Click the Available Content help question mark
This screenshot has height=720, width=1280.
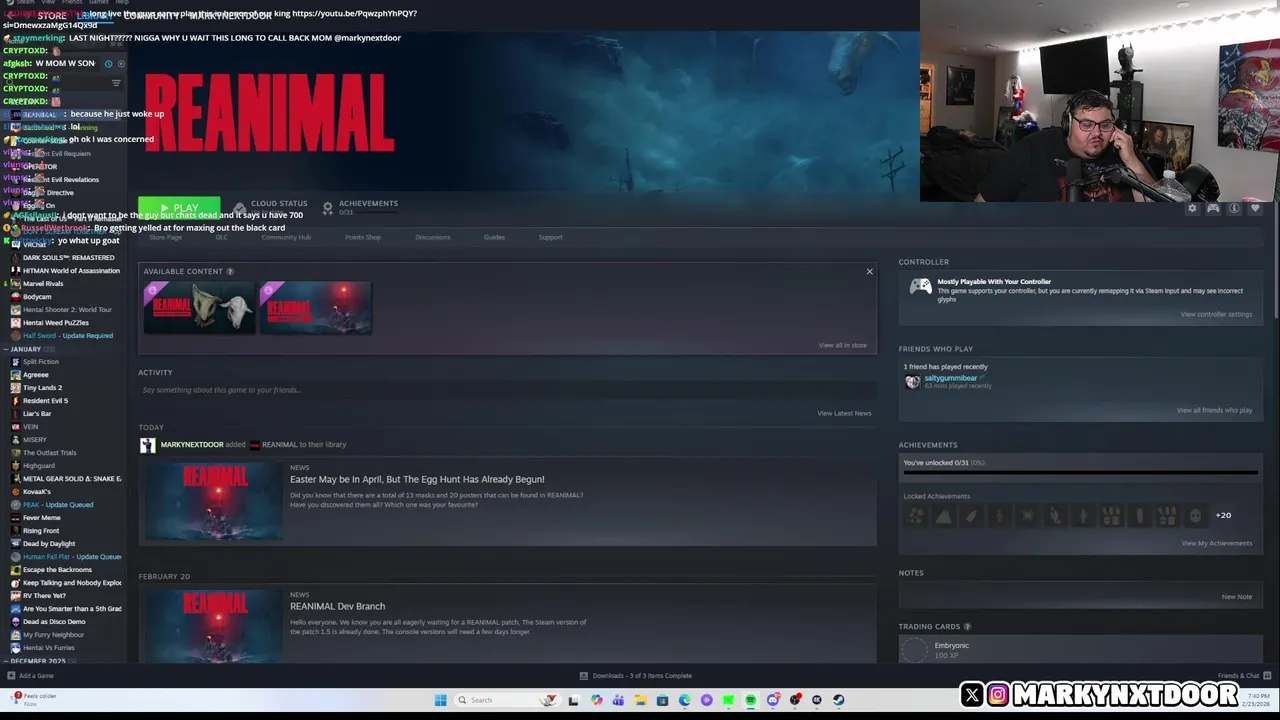pyautogui.click(x=230, y=272)
